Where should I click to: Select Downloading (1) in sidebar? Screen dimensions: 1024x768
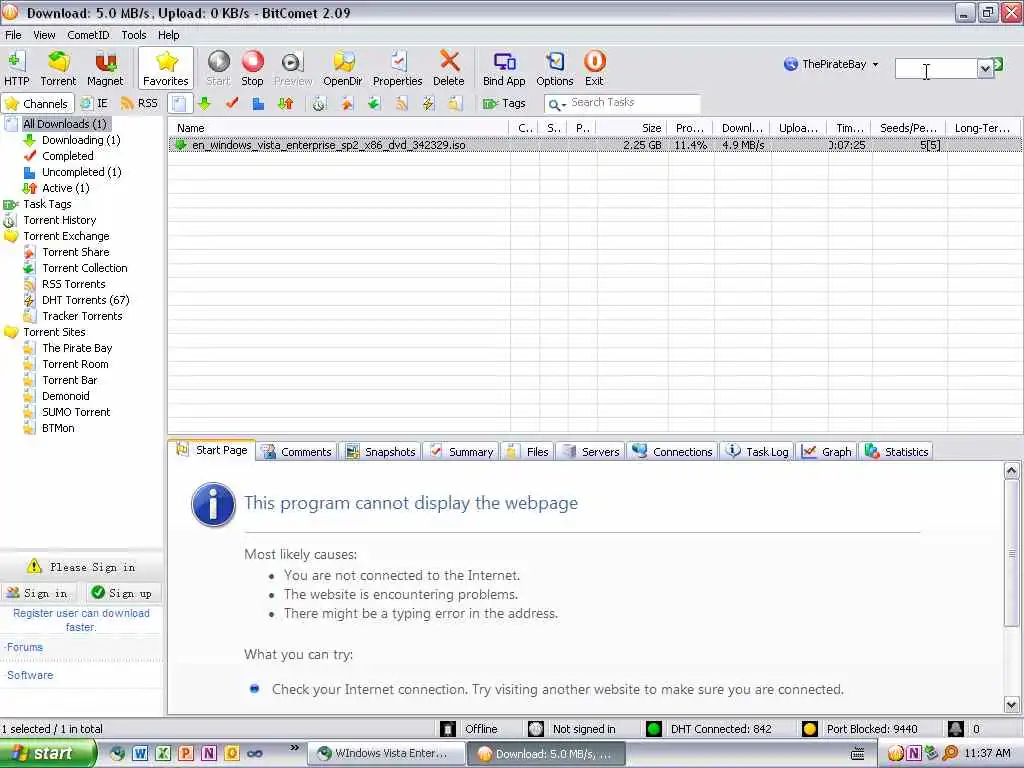(81, 140)
